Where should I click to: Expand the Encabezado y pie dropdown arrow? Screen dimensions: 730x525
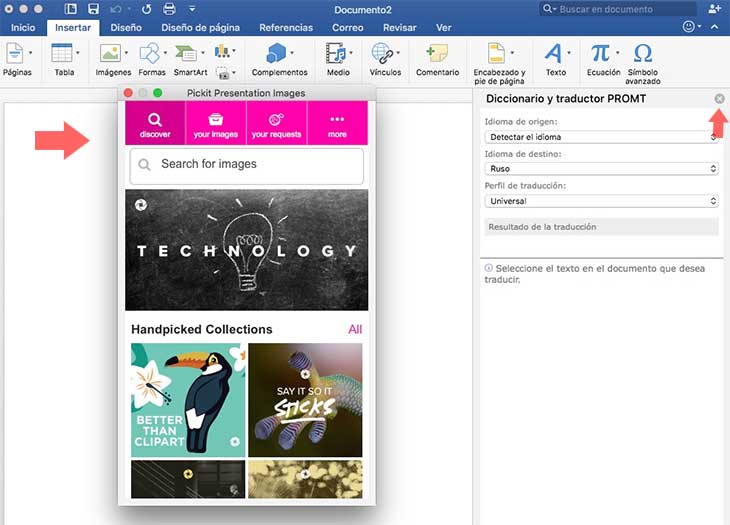click(512, 53)
